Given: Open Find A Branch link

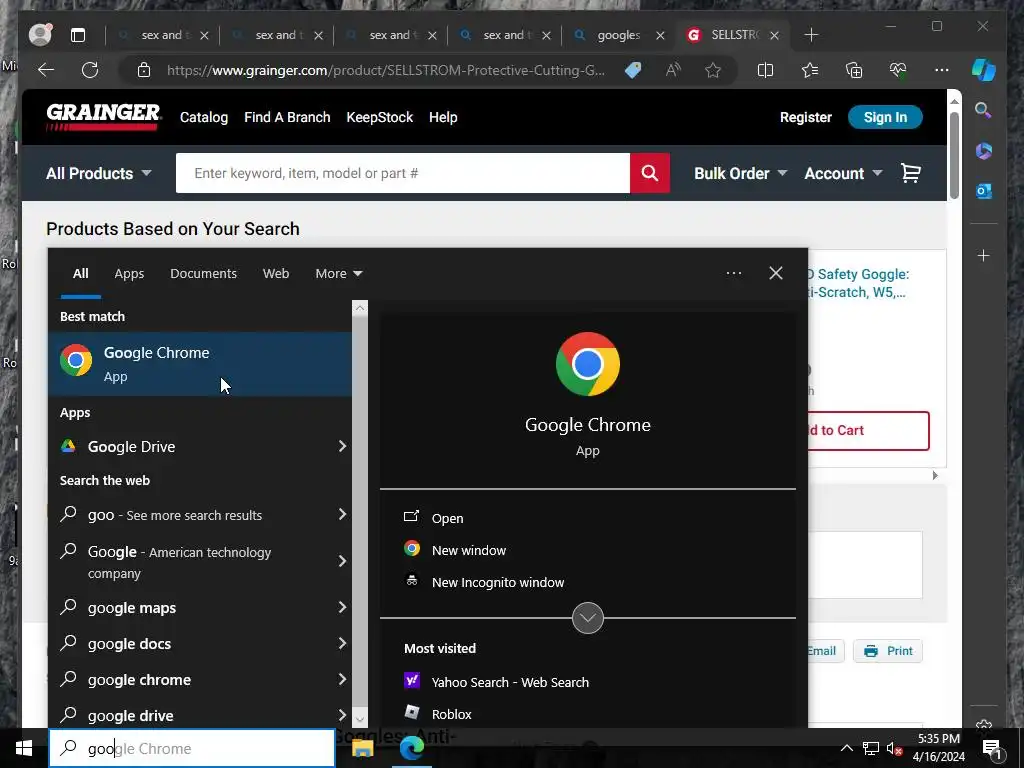Looking at the screenshot, I should (287, 117).
